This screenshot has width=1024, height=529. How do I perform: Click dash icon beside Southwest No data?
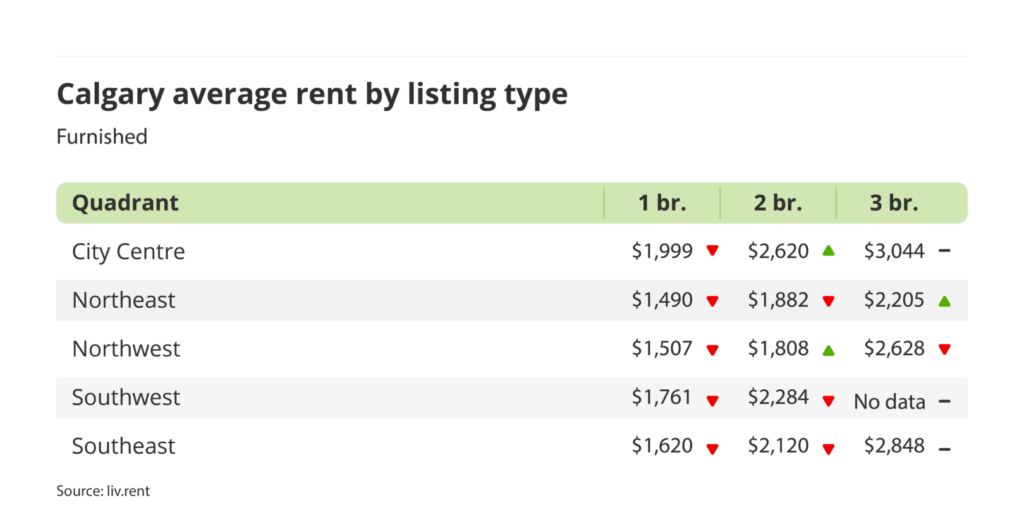[x=945, y=402]
